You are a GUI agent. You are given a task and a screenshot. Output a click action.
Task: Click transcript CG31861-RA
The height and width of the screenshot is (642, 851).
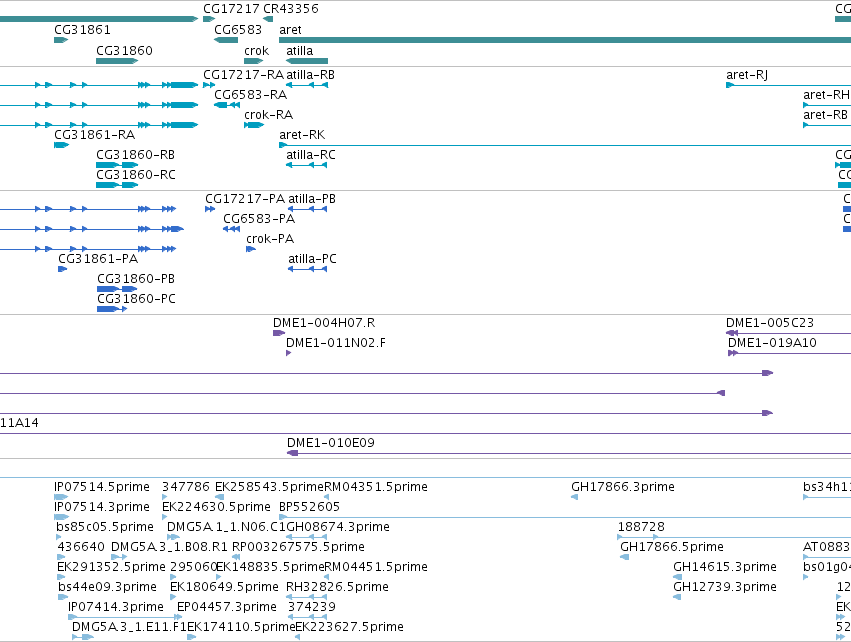tap(61, 145)
